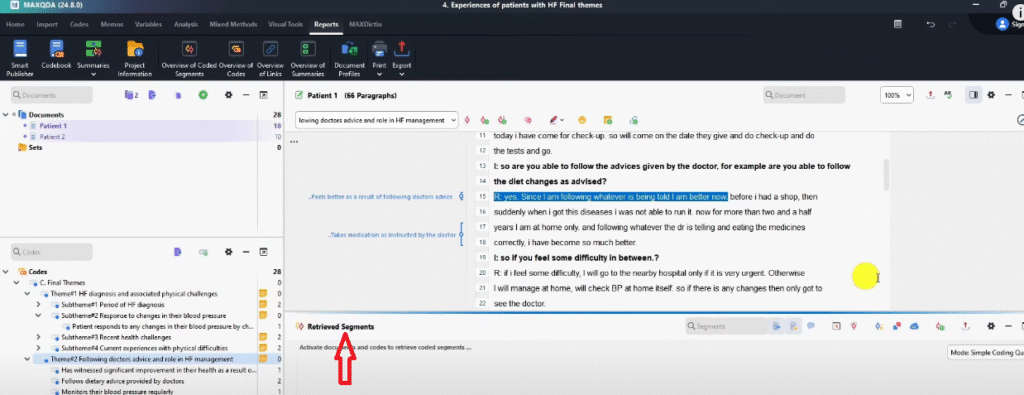This screenshot has height=395, width=1024.
Task: Collapse the Codes root node
Action: 5,272
